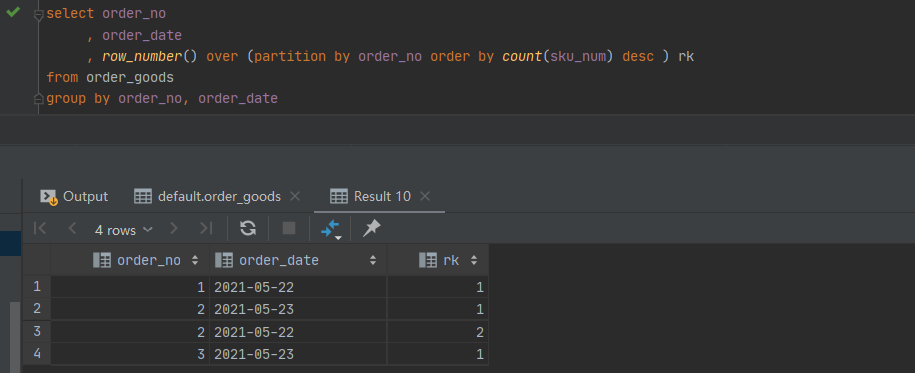Click the stop query square icon
This screenshot has width=915, height=373.
point(289,228)
